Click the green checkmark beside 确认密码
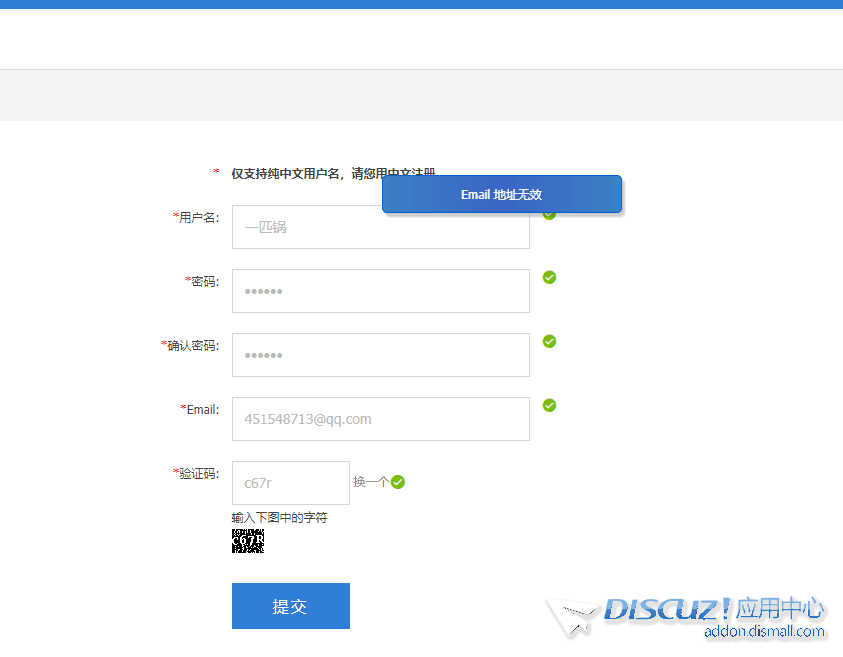 (x=549, y=341)
